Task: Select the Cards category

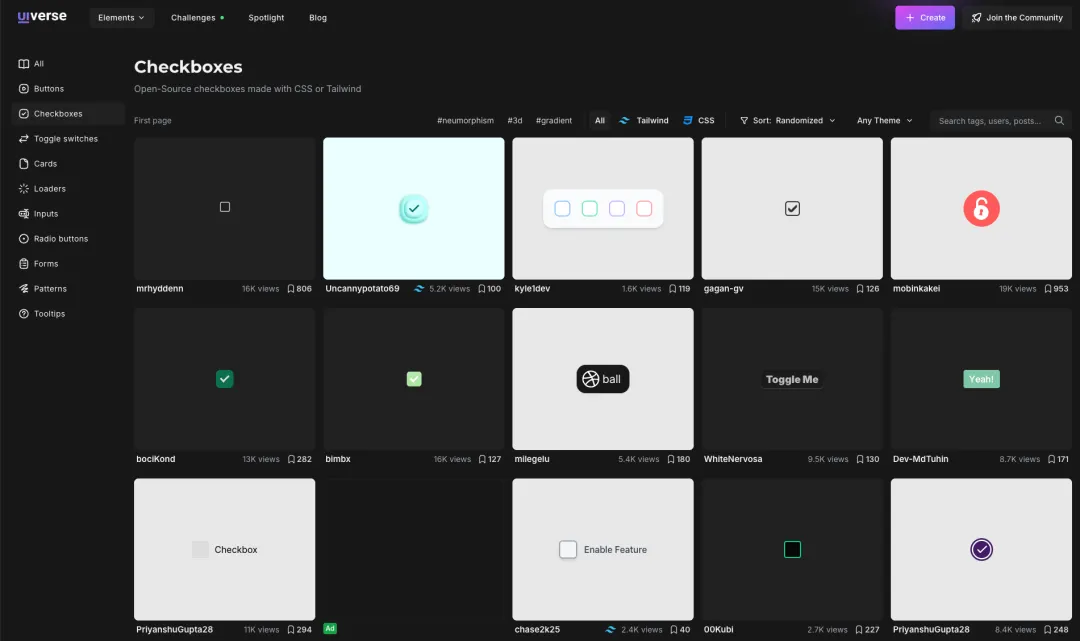Action: tap(41, 163)
